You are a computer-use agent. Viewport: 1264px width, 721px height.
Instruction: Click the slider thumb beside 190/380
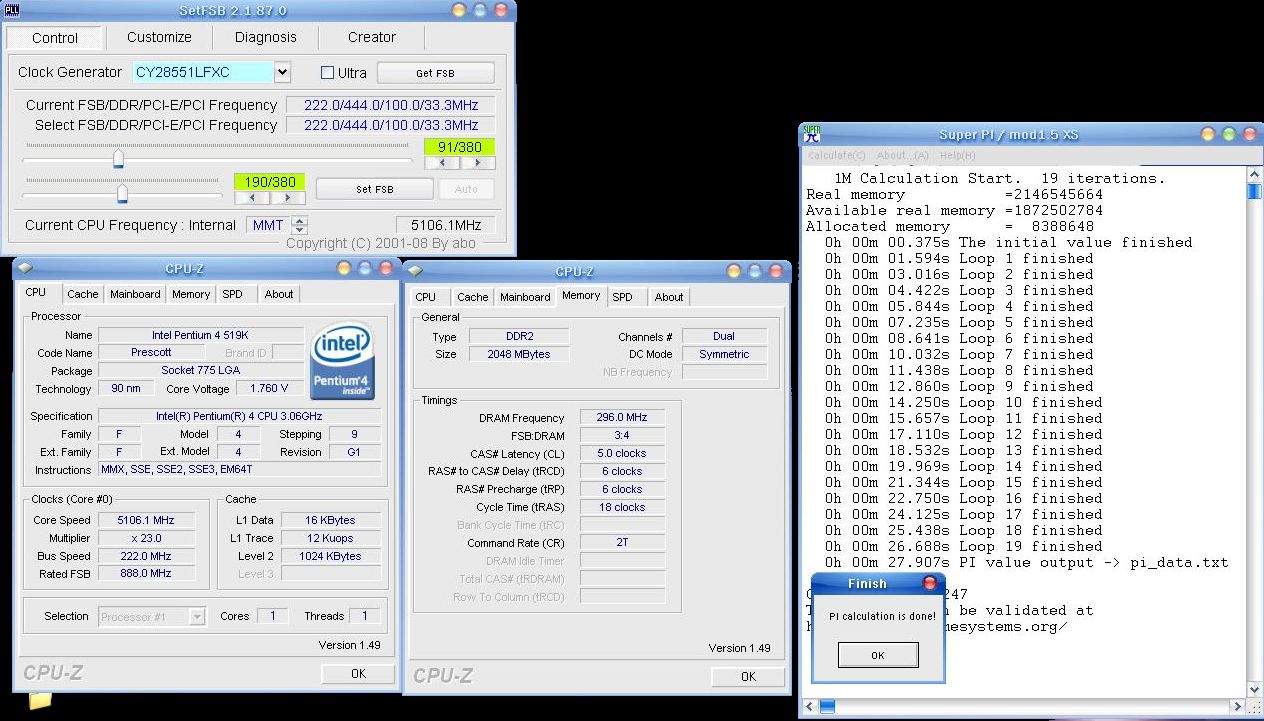tap(122, 193)
